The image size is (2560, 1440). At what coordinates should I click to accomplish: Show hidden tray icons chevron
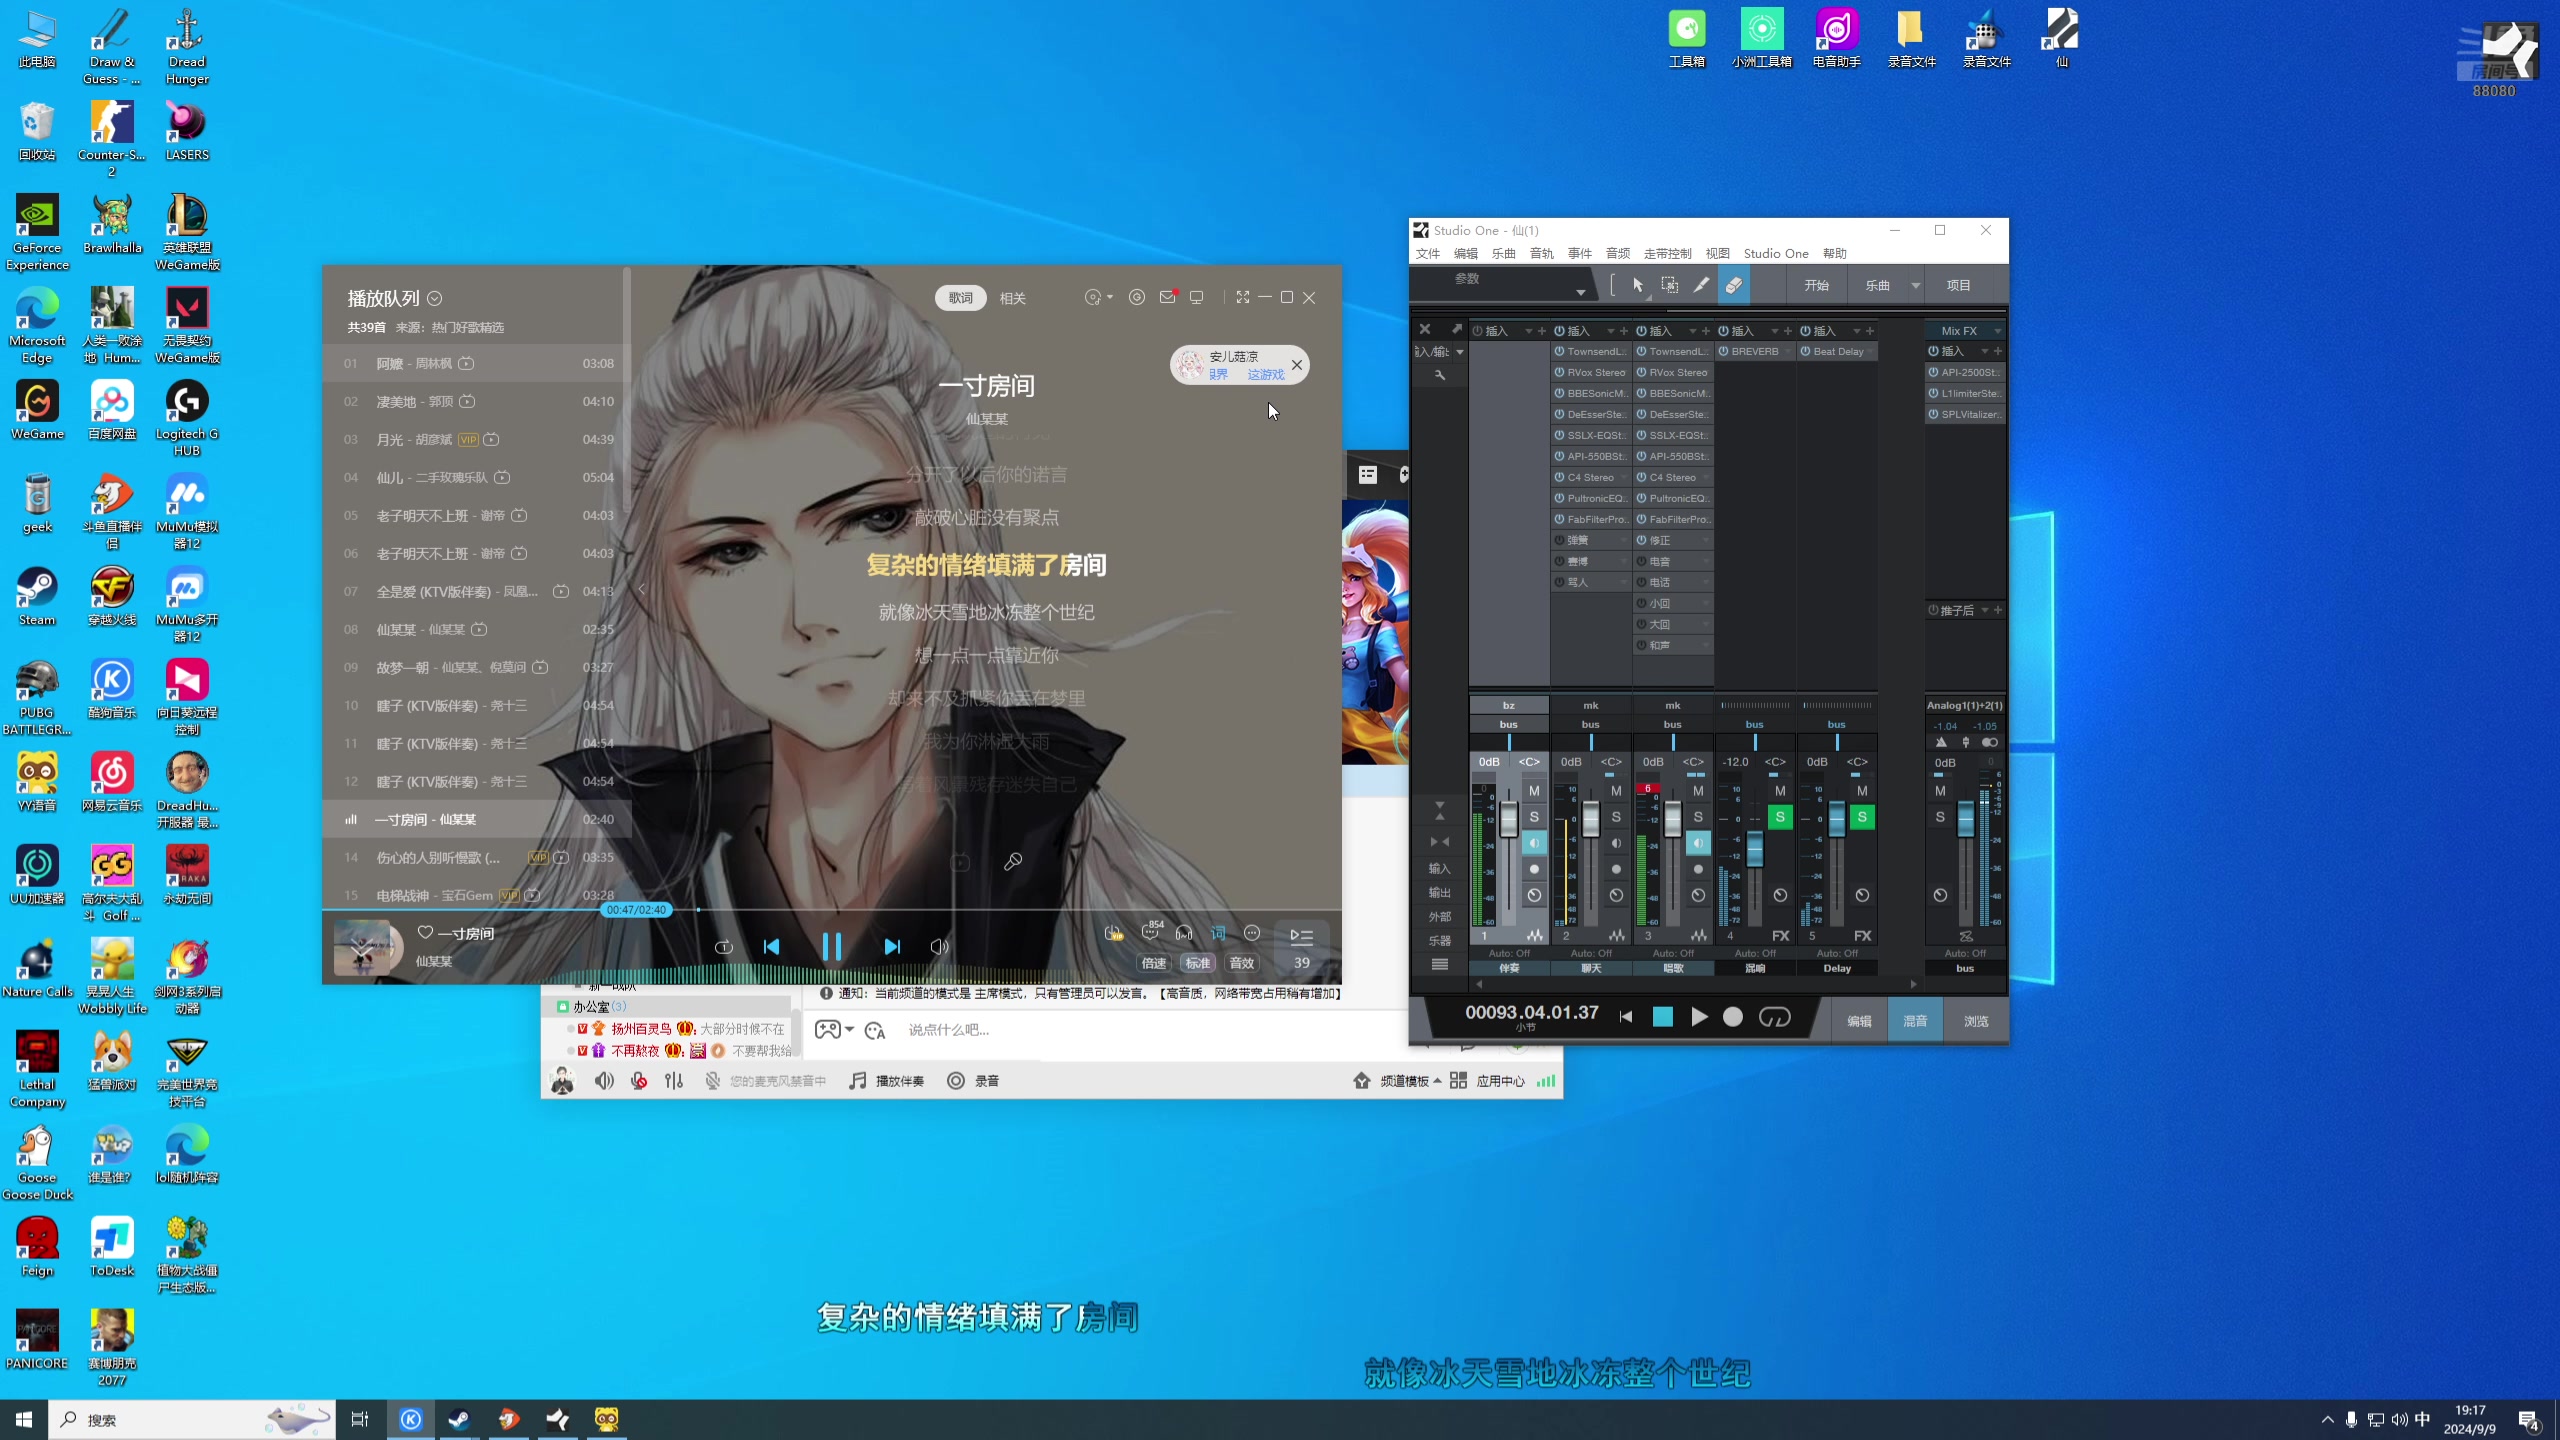[2328, 1419]
